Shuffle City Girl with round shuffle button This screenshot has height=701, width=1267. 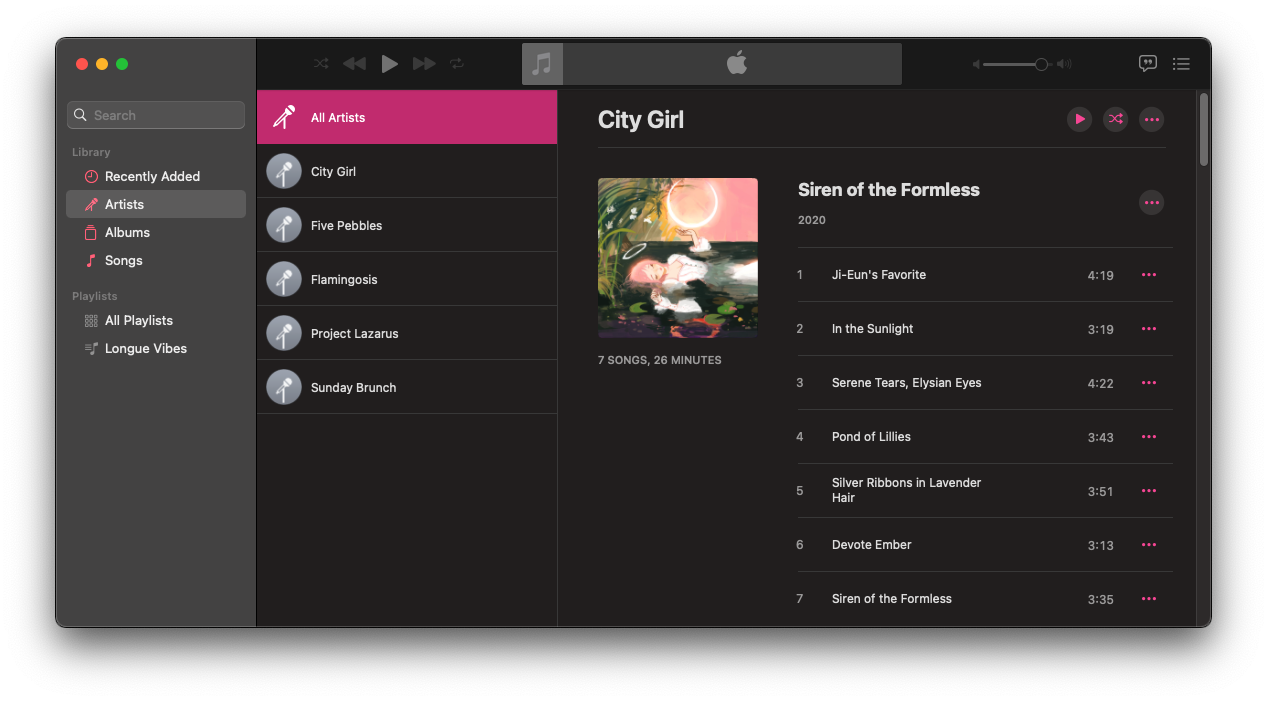click(1115, 119)
